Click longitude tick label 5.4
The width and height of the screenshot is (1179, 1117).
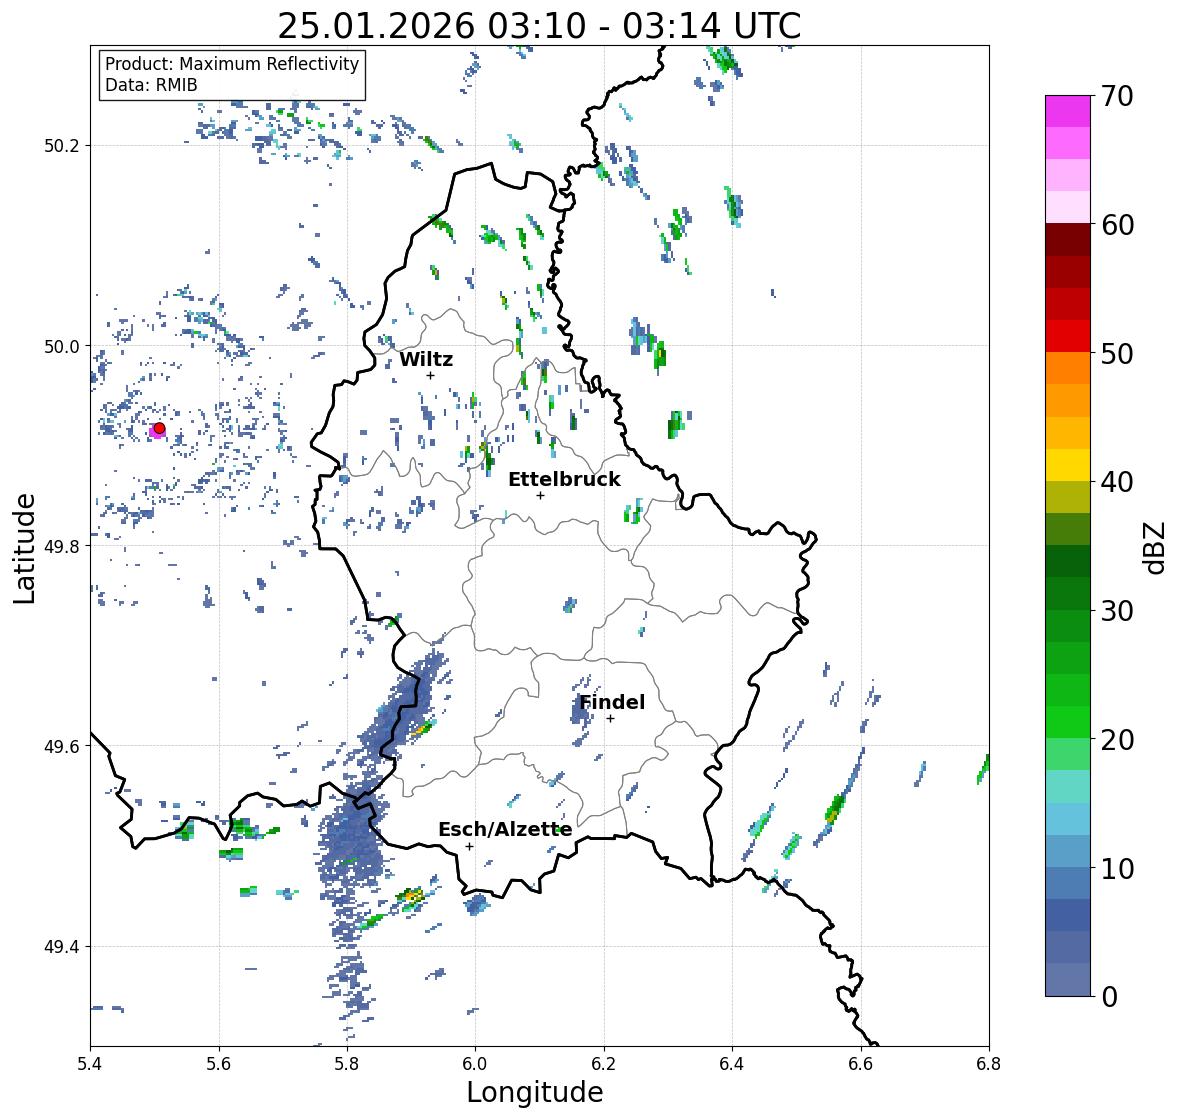pos(90,1064)
